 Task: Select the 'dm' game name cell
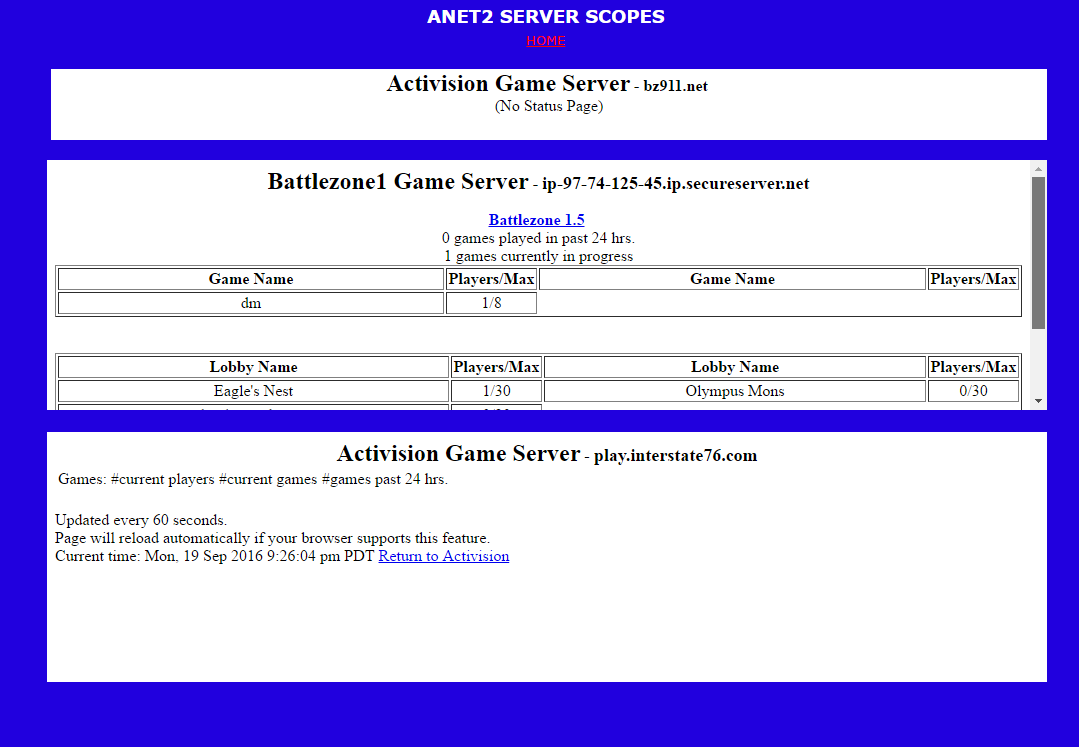251,303
